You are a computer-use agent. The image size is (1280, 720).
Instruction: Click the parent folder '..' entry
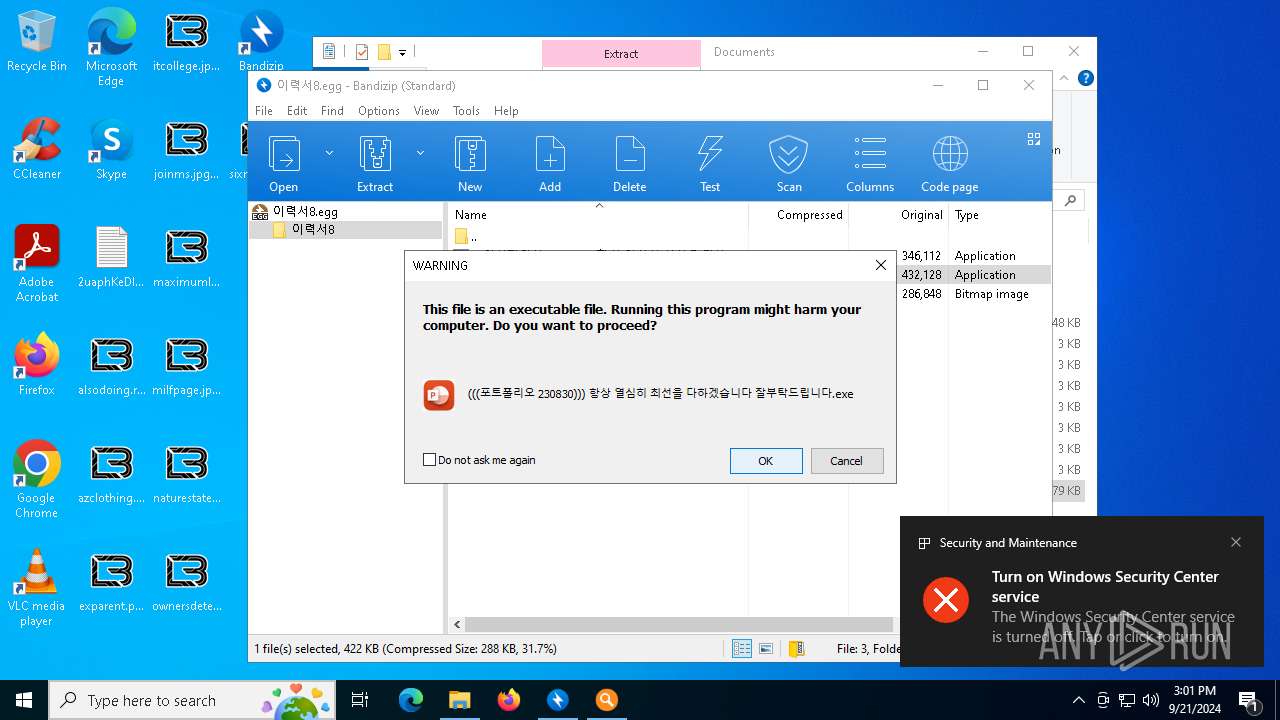pos(466,237)
